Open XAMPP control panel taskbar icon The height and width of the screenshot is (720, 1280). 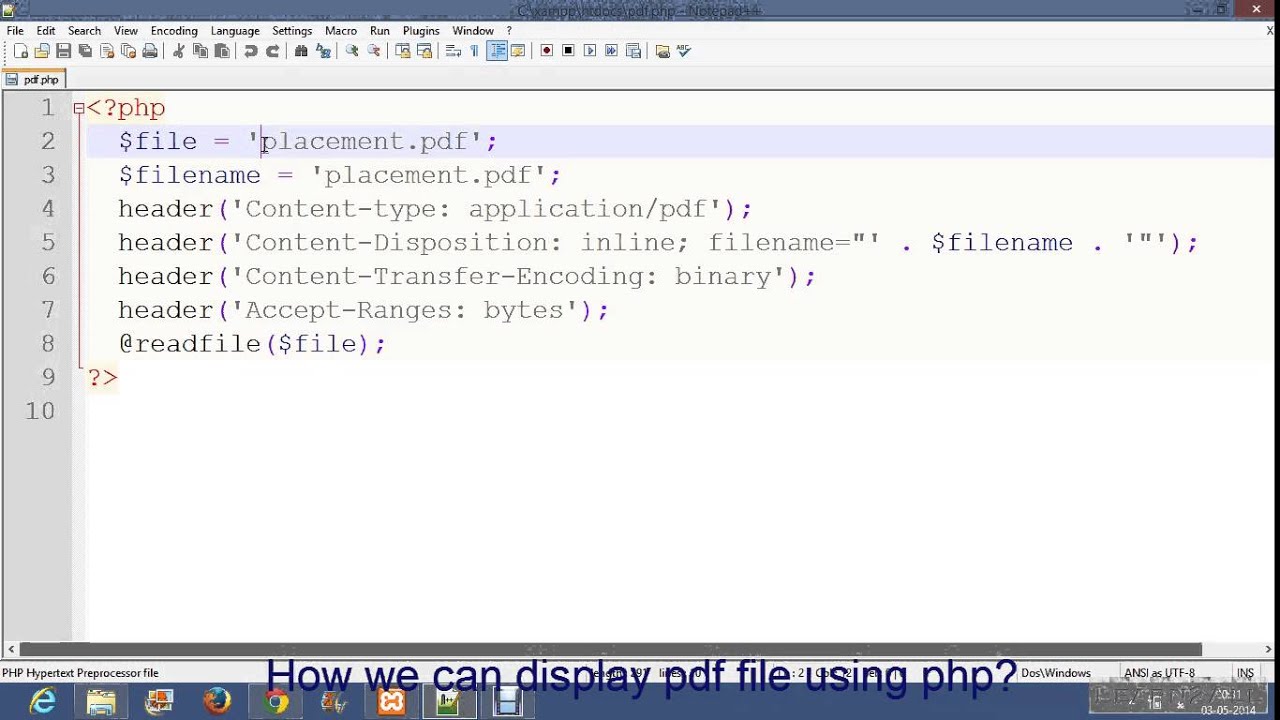(391, 702)
